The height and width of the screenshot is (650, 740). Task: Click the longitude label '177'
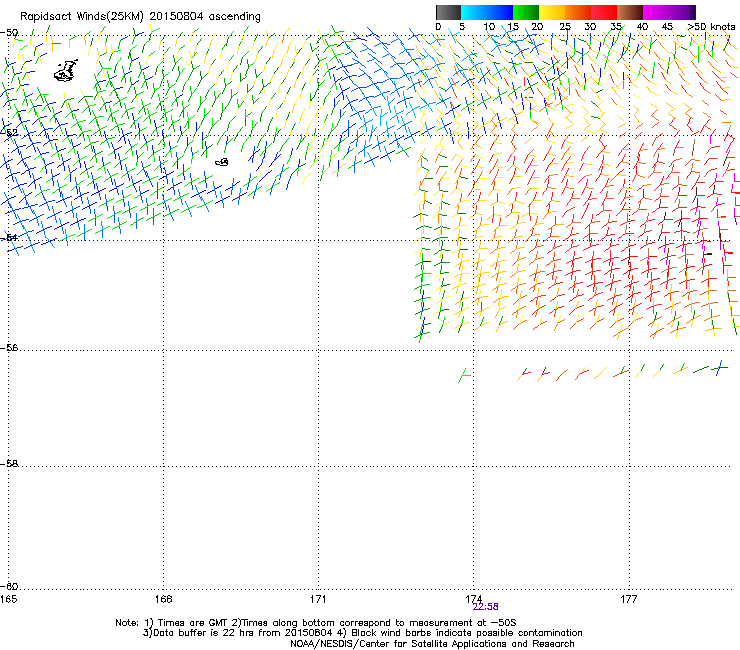click(x=629, y=599)
